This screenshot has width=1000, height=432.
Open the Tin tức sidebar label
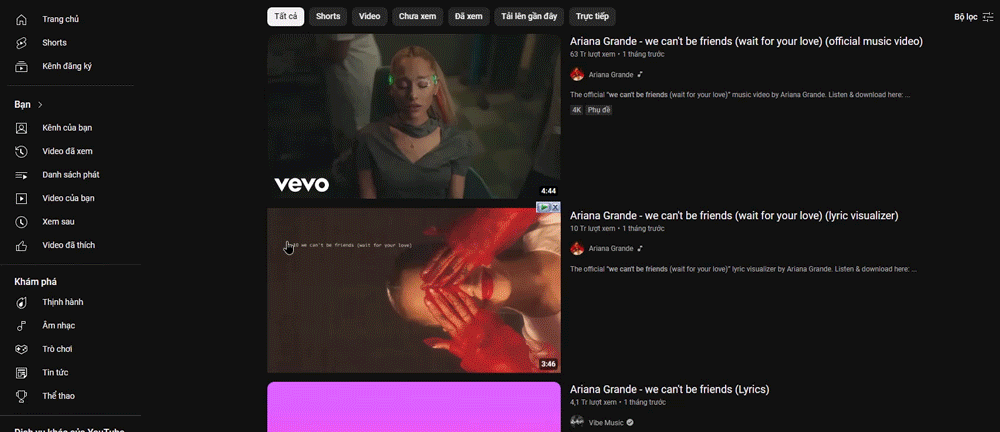coord(55,373)
